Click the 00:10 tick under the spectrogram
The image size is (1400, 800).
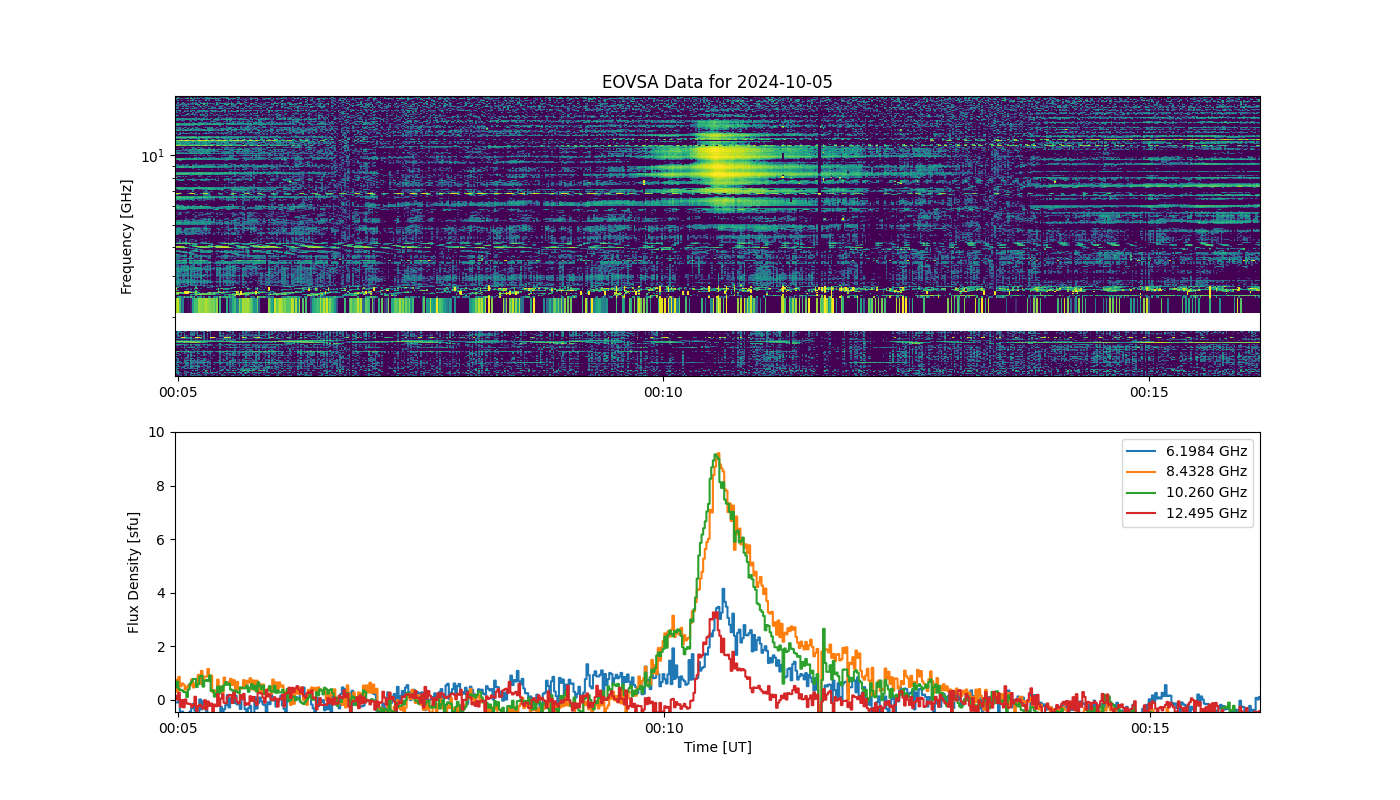(663, 392)
